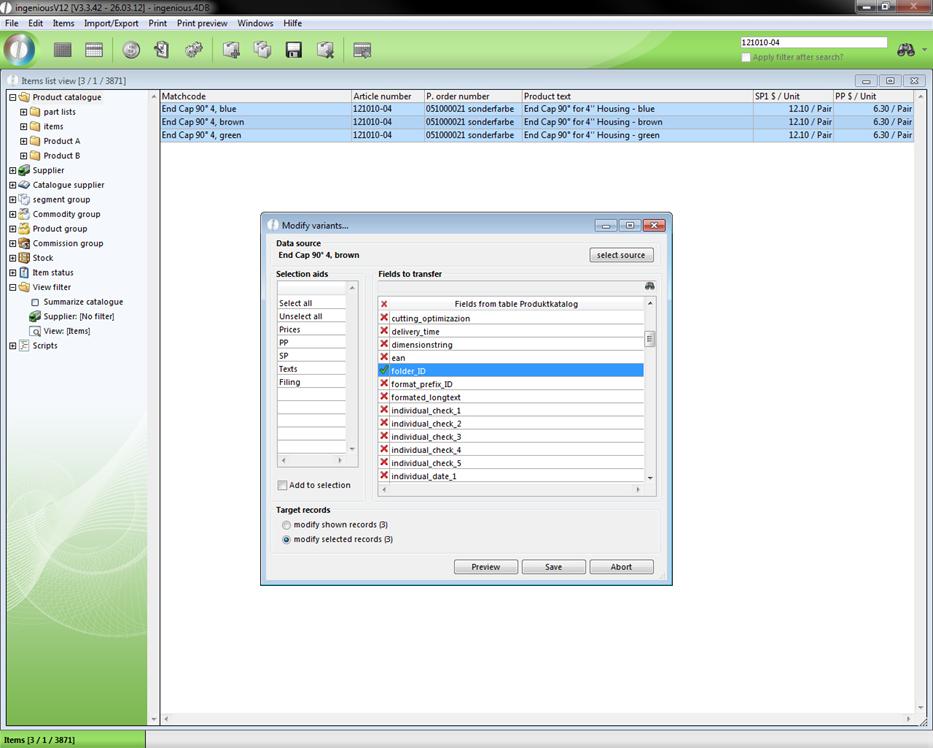Click the search field containing 121010-04
This screenshot has height=748, width=933.
click(x=812, y=43)
